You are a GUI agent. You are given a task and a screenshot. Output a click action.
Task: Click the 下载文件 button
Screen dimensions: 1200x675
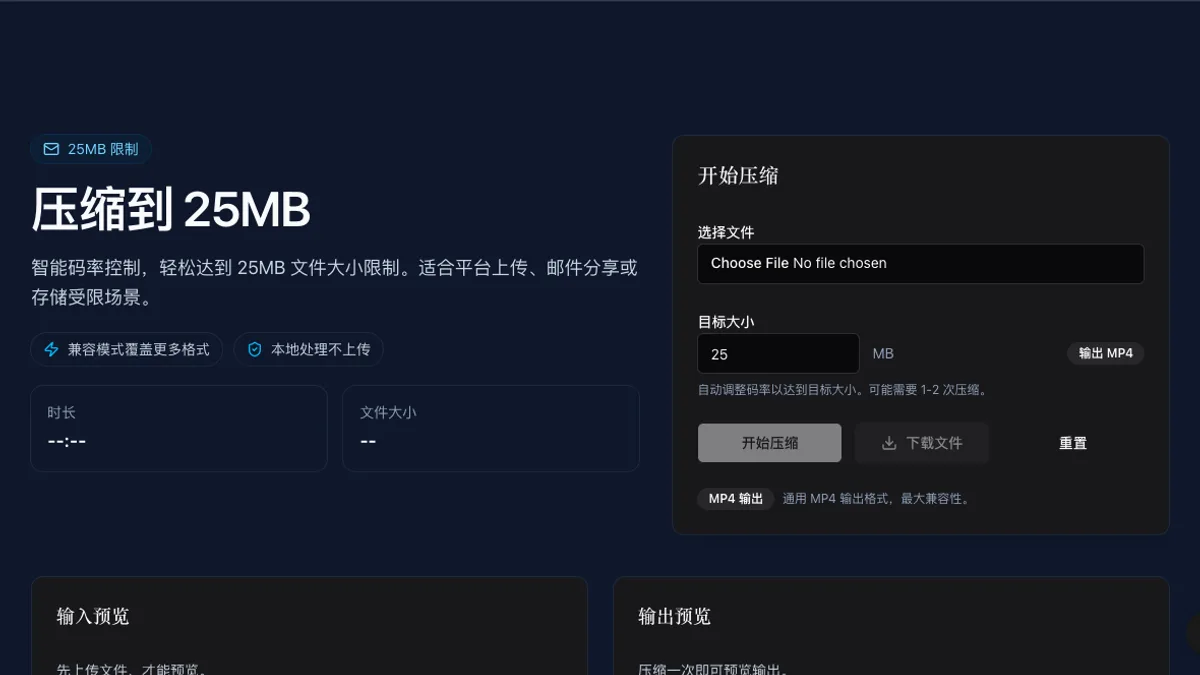tap(922, 443)
